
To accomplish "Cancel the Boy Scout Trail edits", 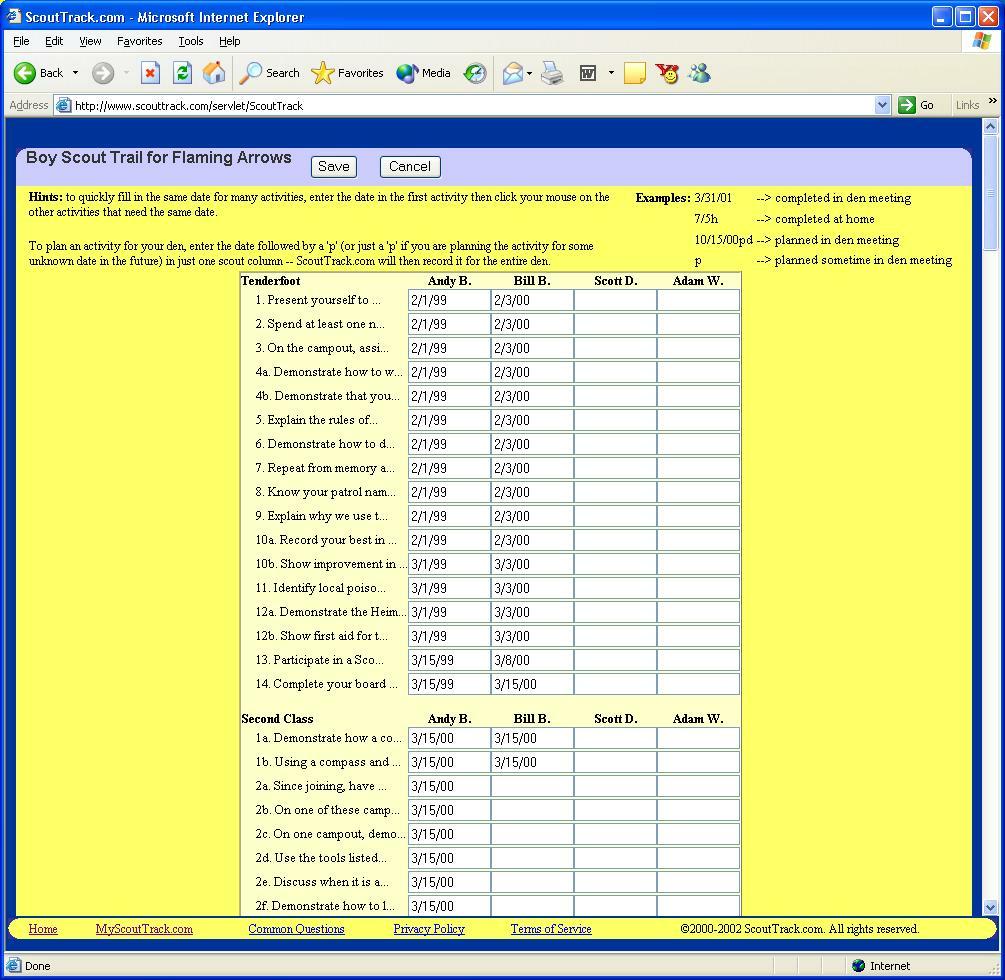I will click(x=410, y=167).
